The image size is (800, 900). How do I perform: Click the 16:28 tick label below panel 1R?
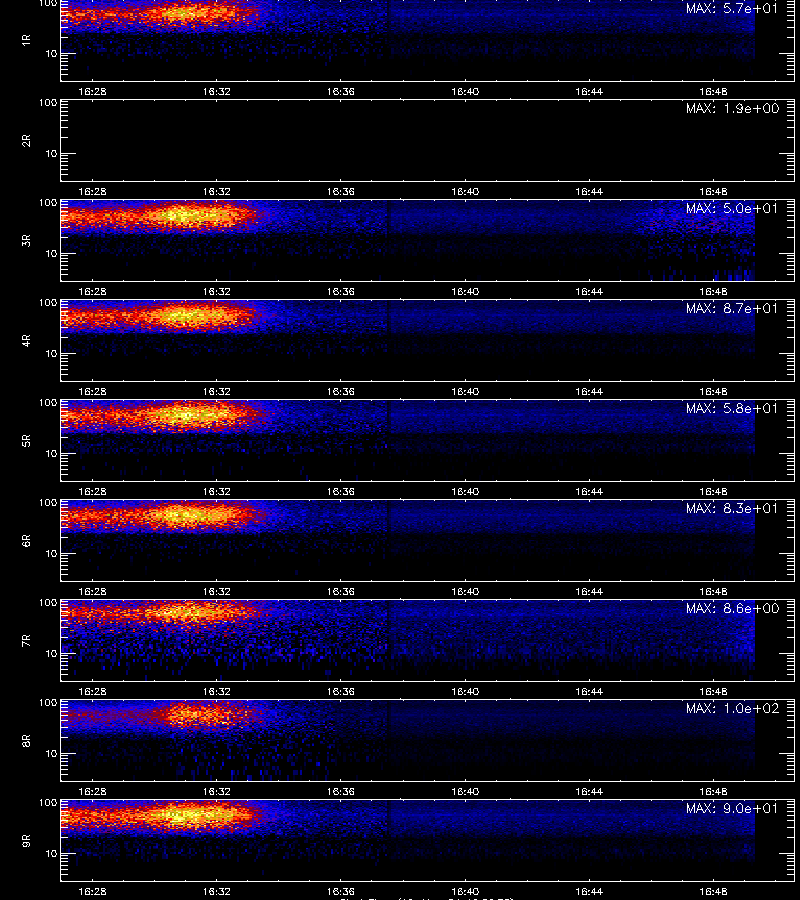[92, 91]
